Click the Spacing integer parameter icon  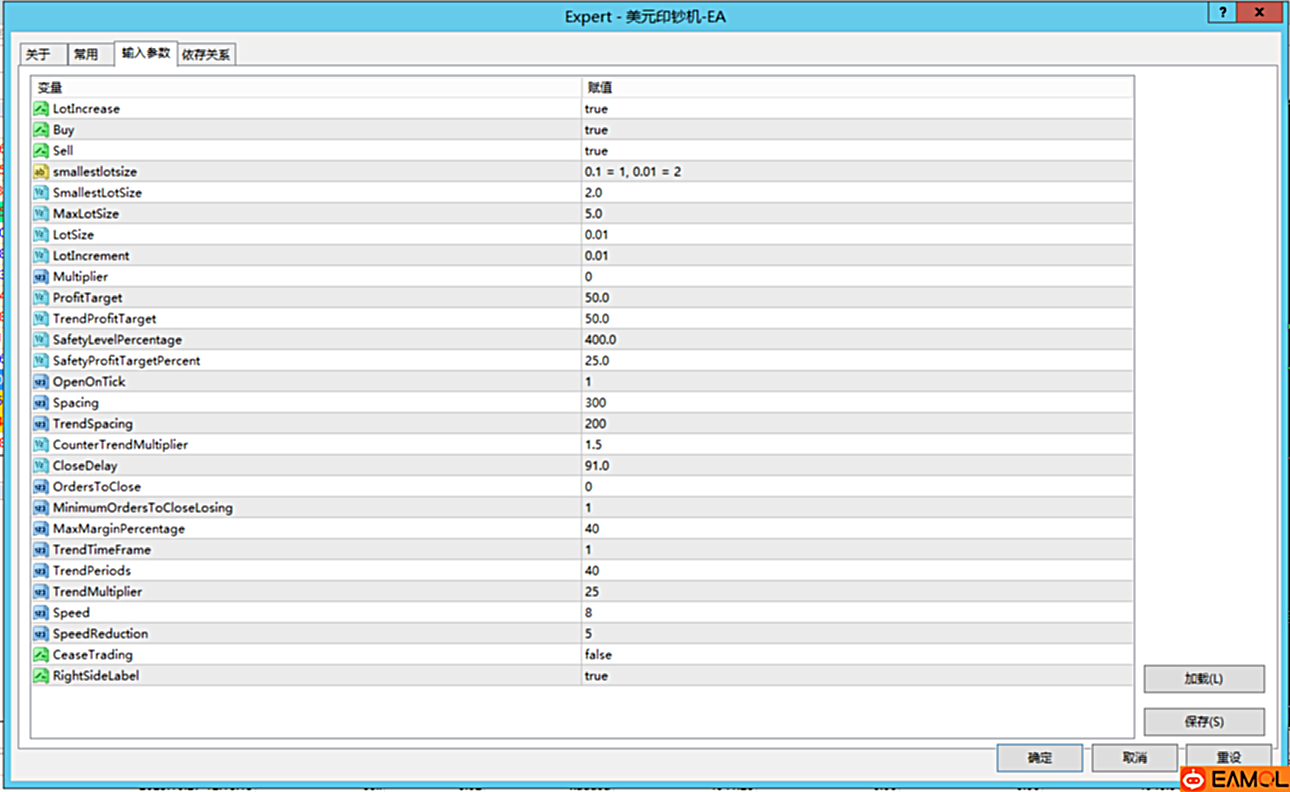coord(41,403)
